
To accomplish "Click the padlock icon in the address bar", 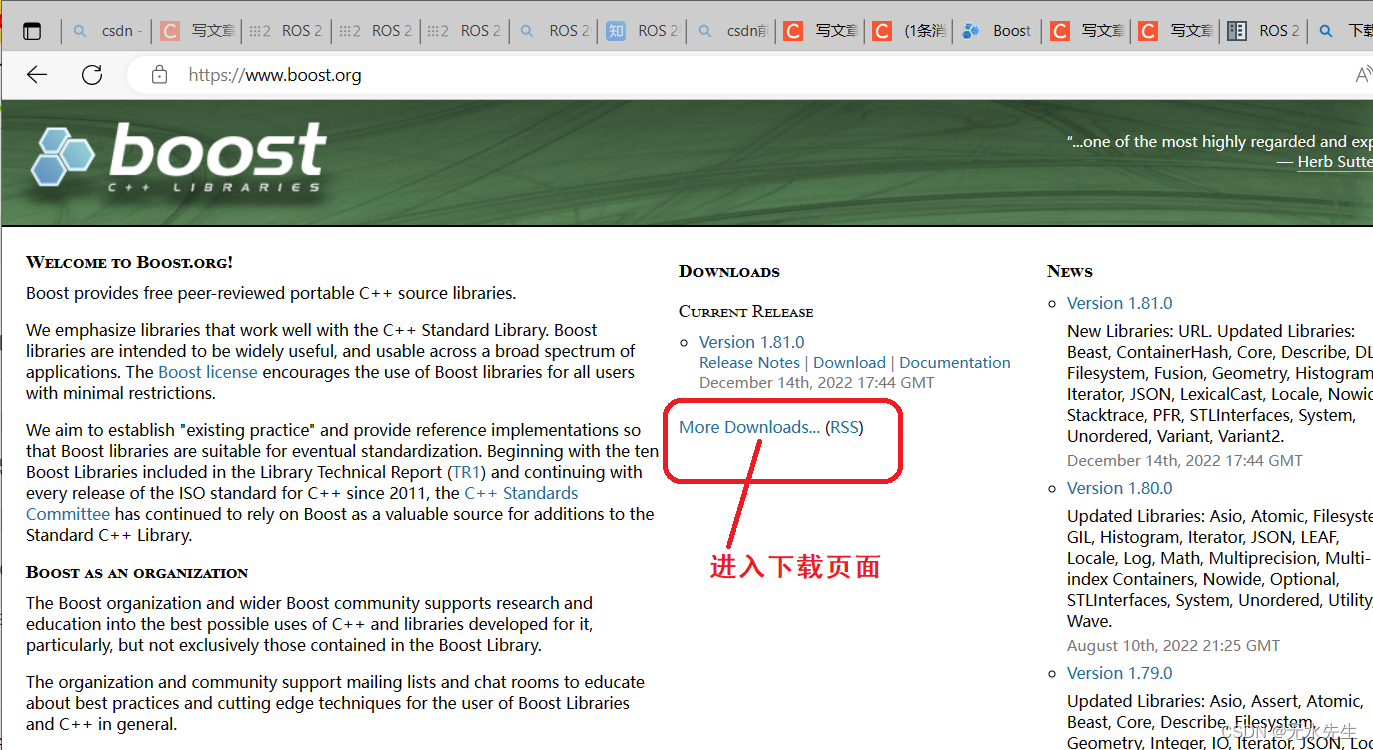I will coord(159,74).
